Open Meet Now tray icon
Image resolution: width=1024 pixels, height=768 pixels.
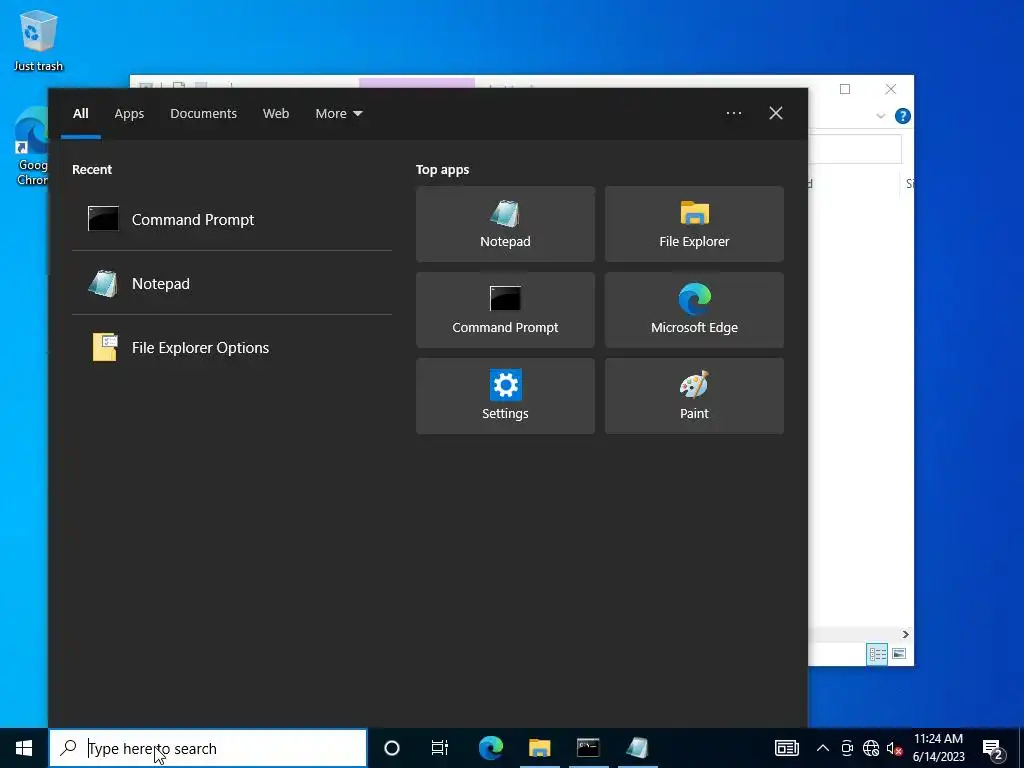[847, 748]
